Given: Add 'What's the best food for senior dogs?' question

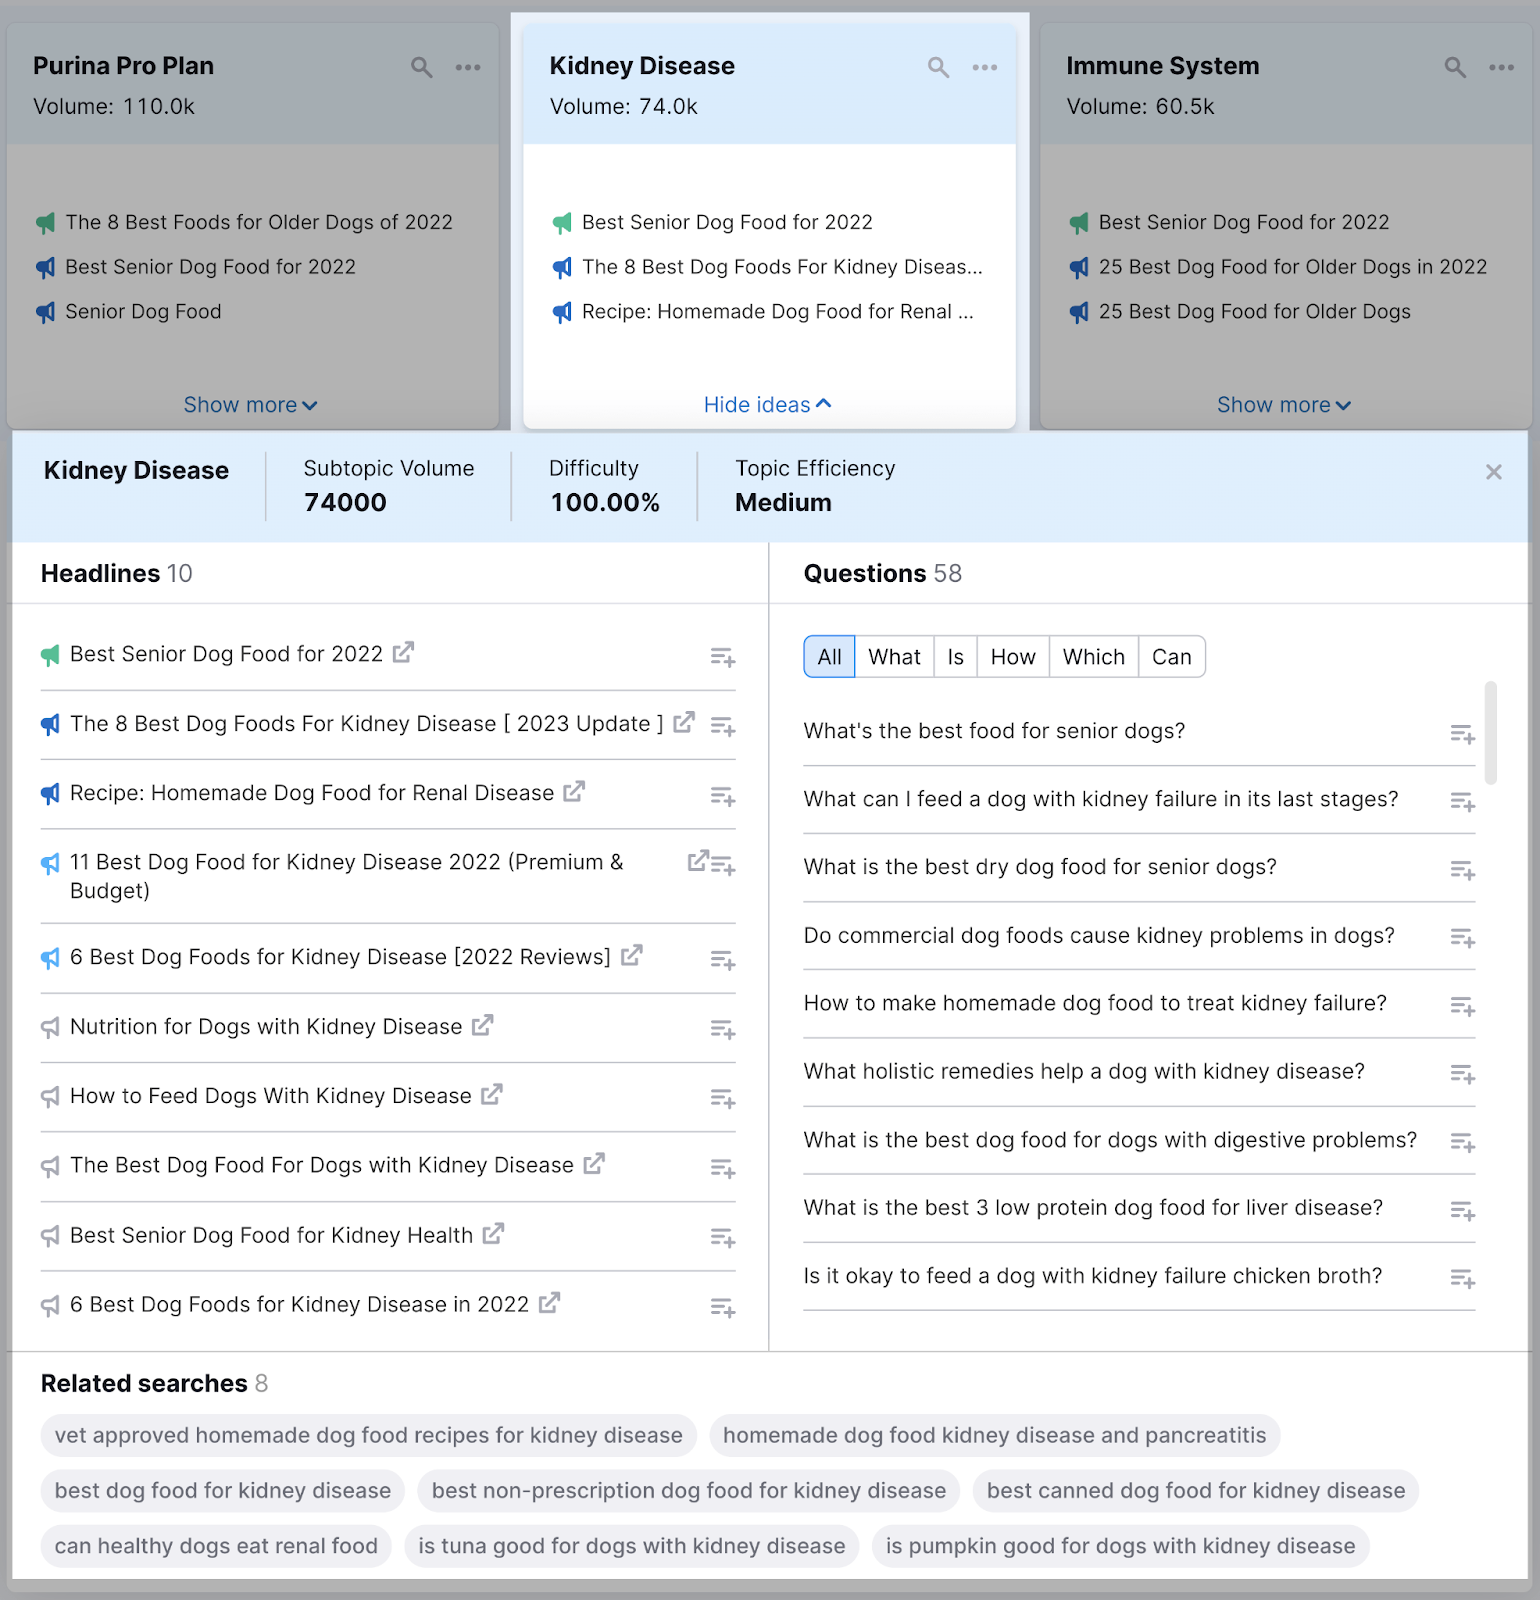Looking at the screenshot, I should click(x=1462, y=735).
